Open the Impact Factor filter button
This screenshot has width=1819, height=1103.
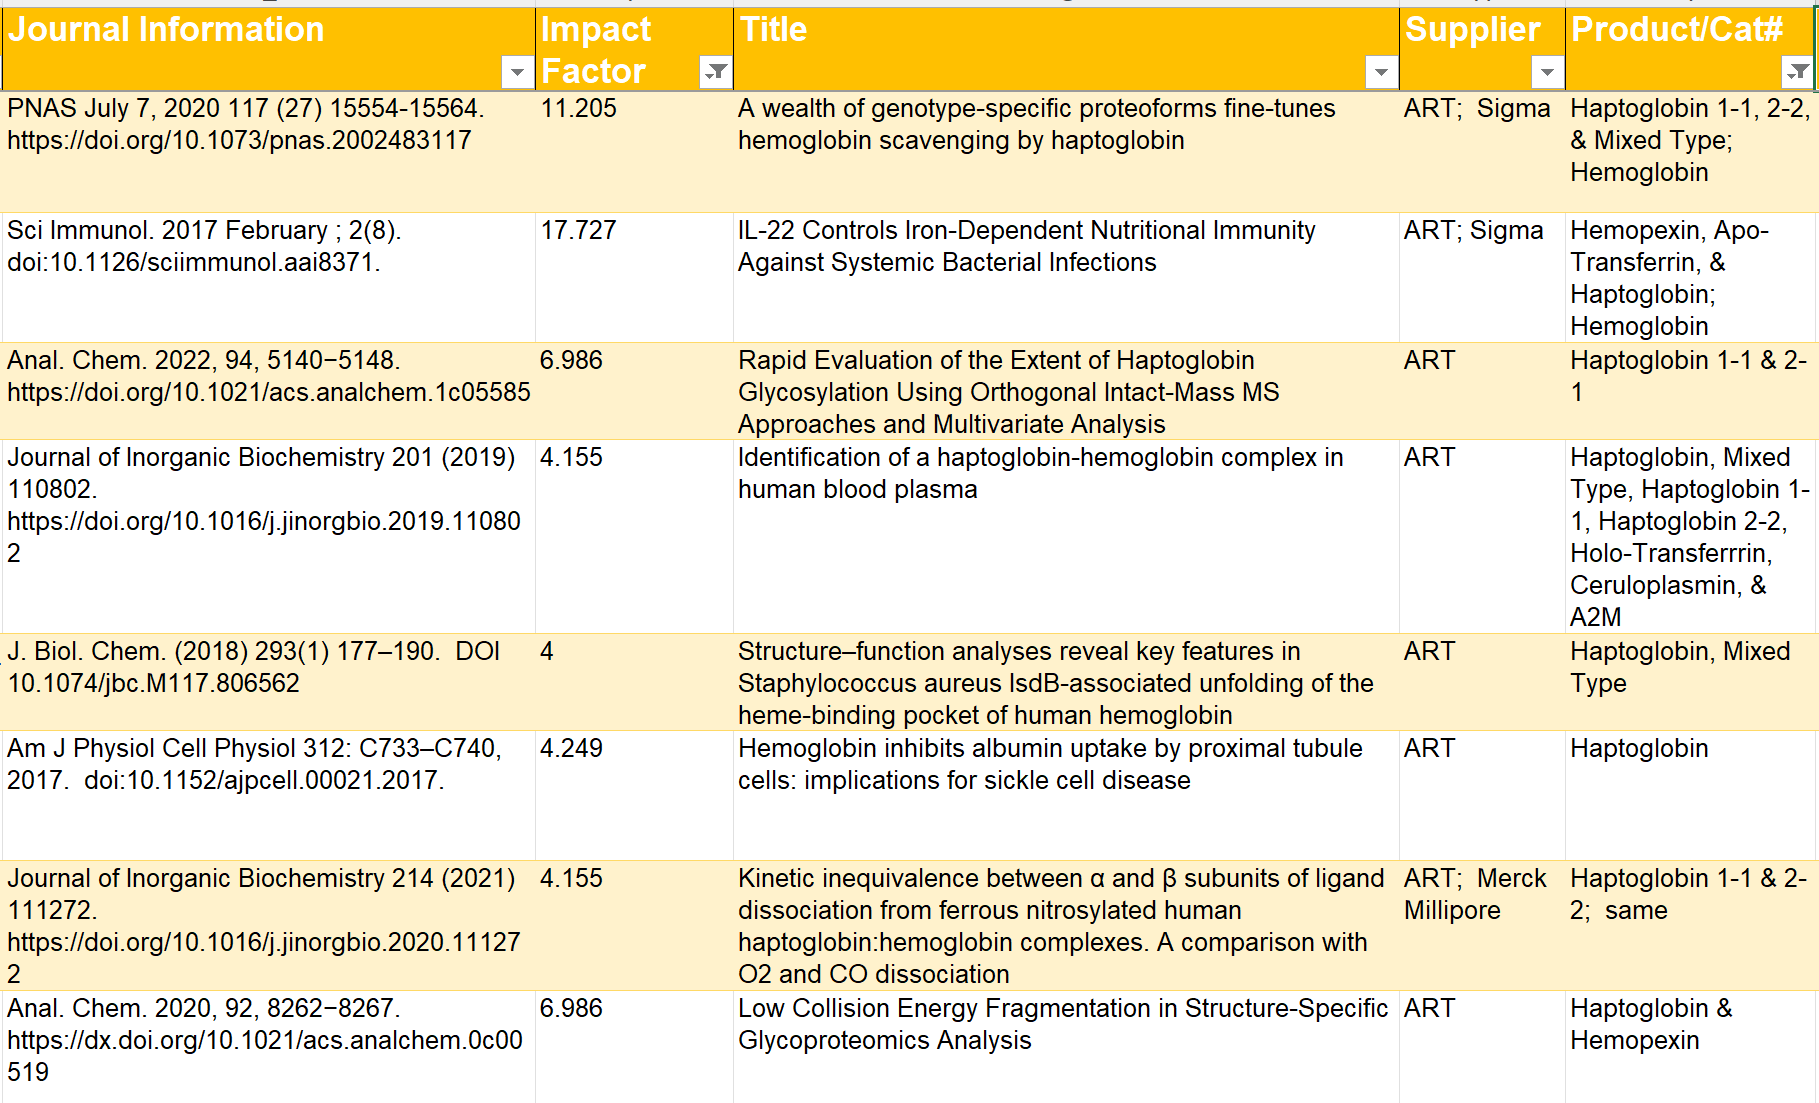[715, 72]
